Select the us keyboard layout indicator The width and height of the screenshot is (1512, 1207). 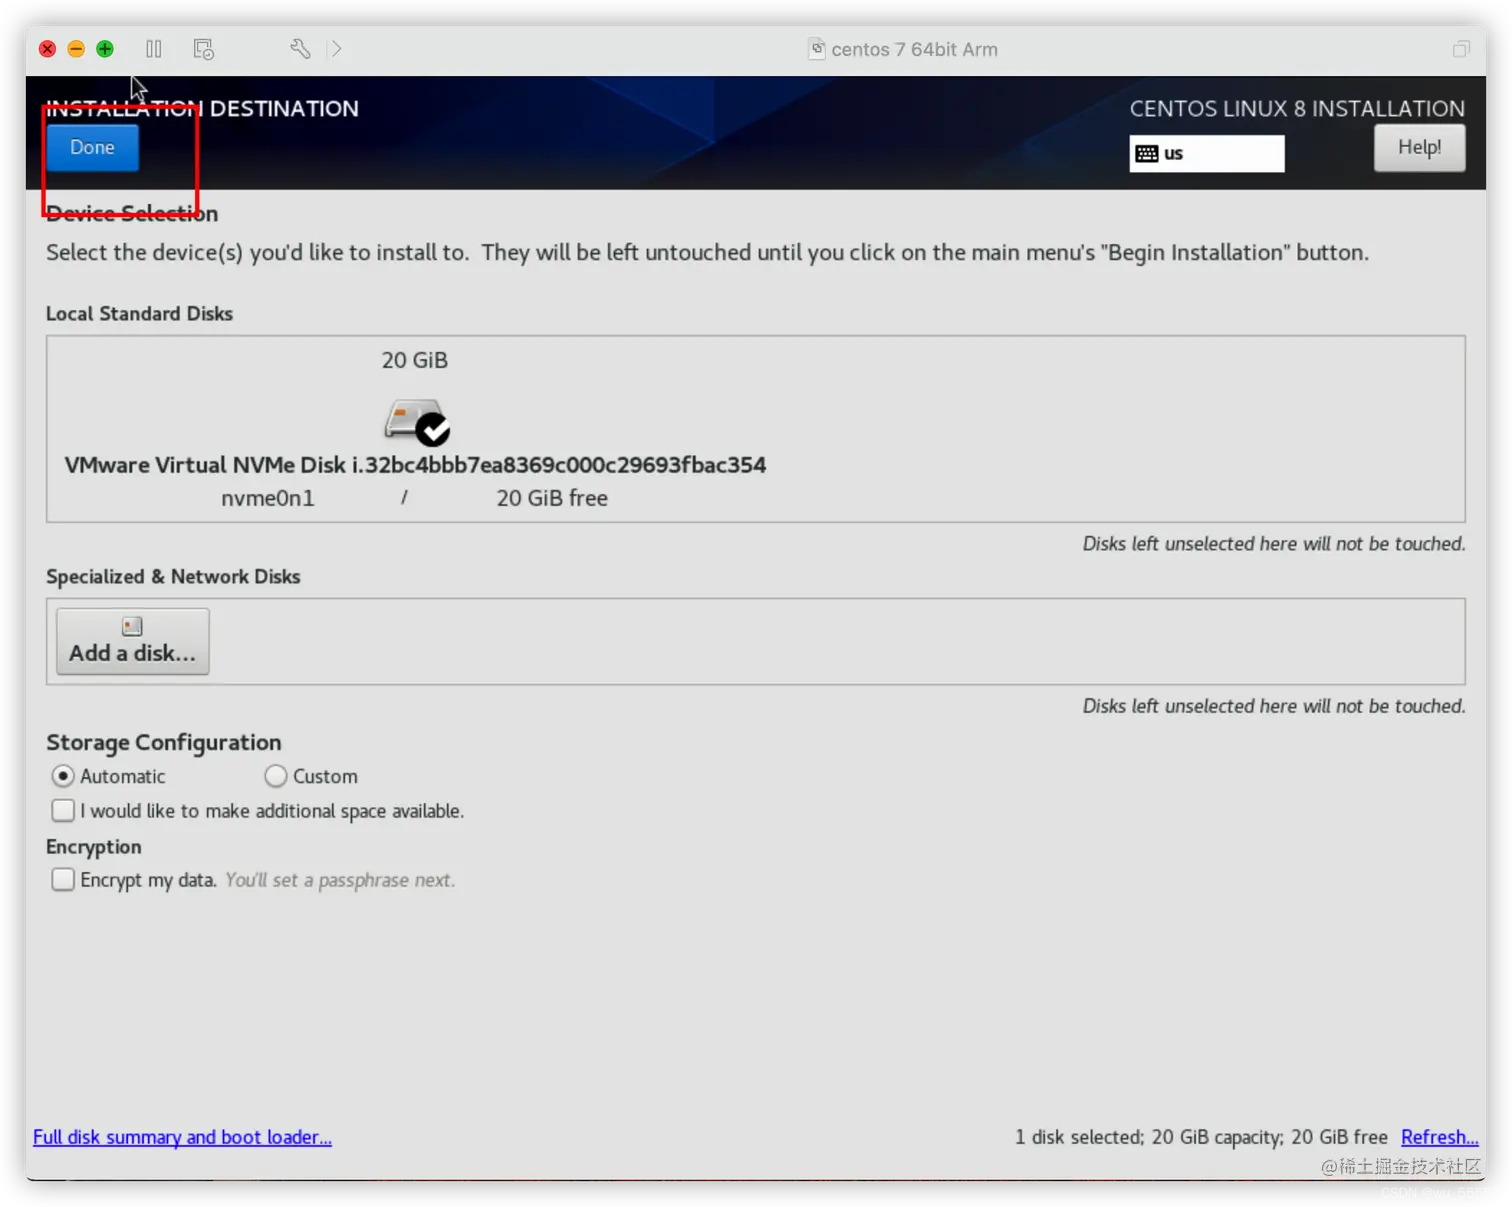pyautogui.click(x=1206, y=153)
